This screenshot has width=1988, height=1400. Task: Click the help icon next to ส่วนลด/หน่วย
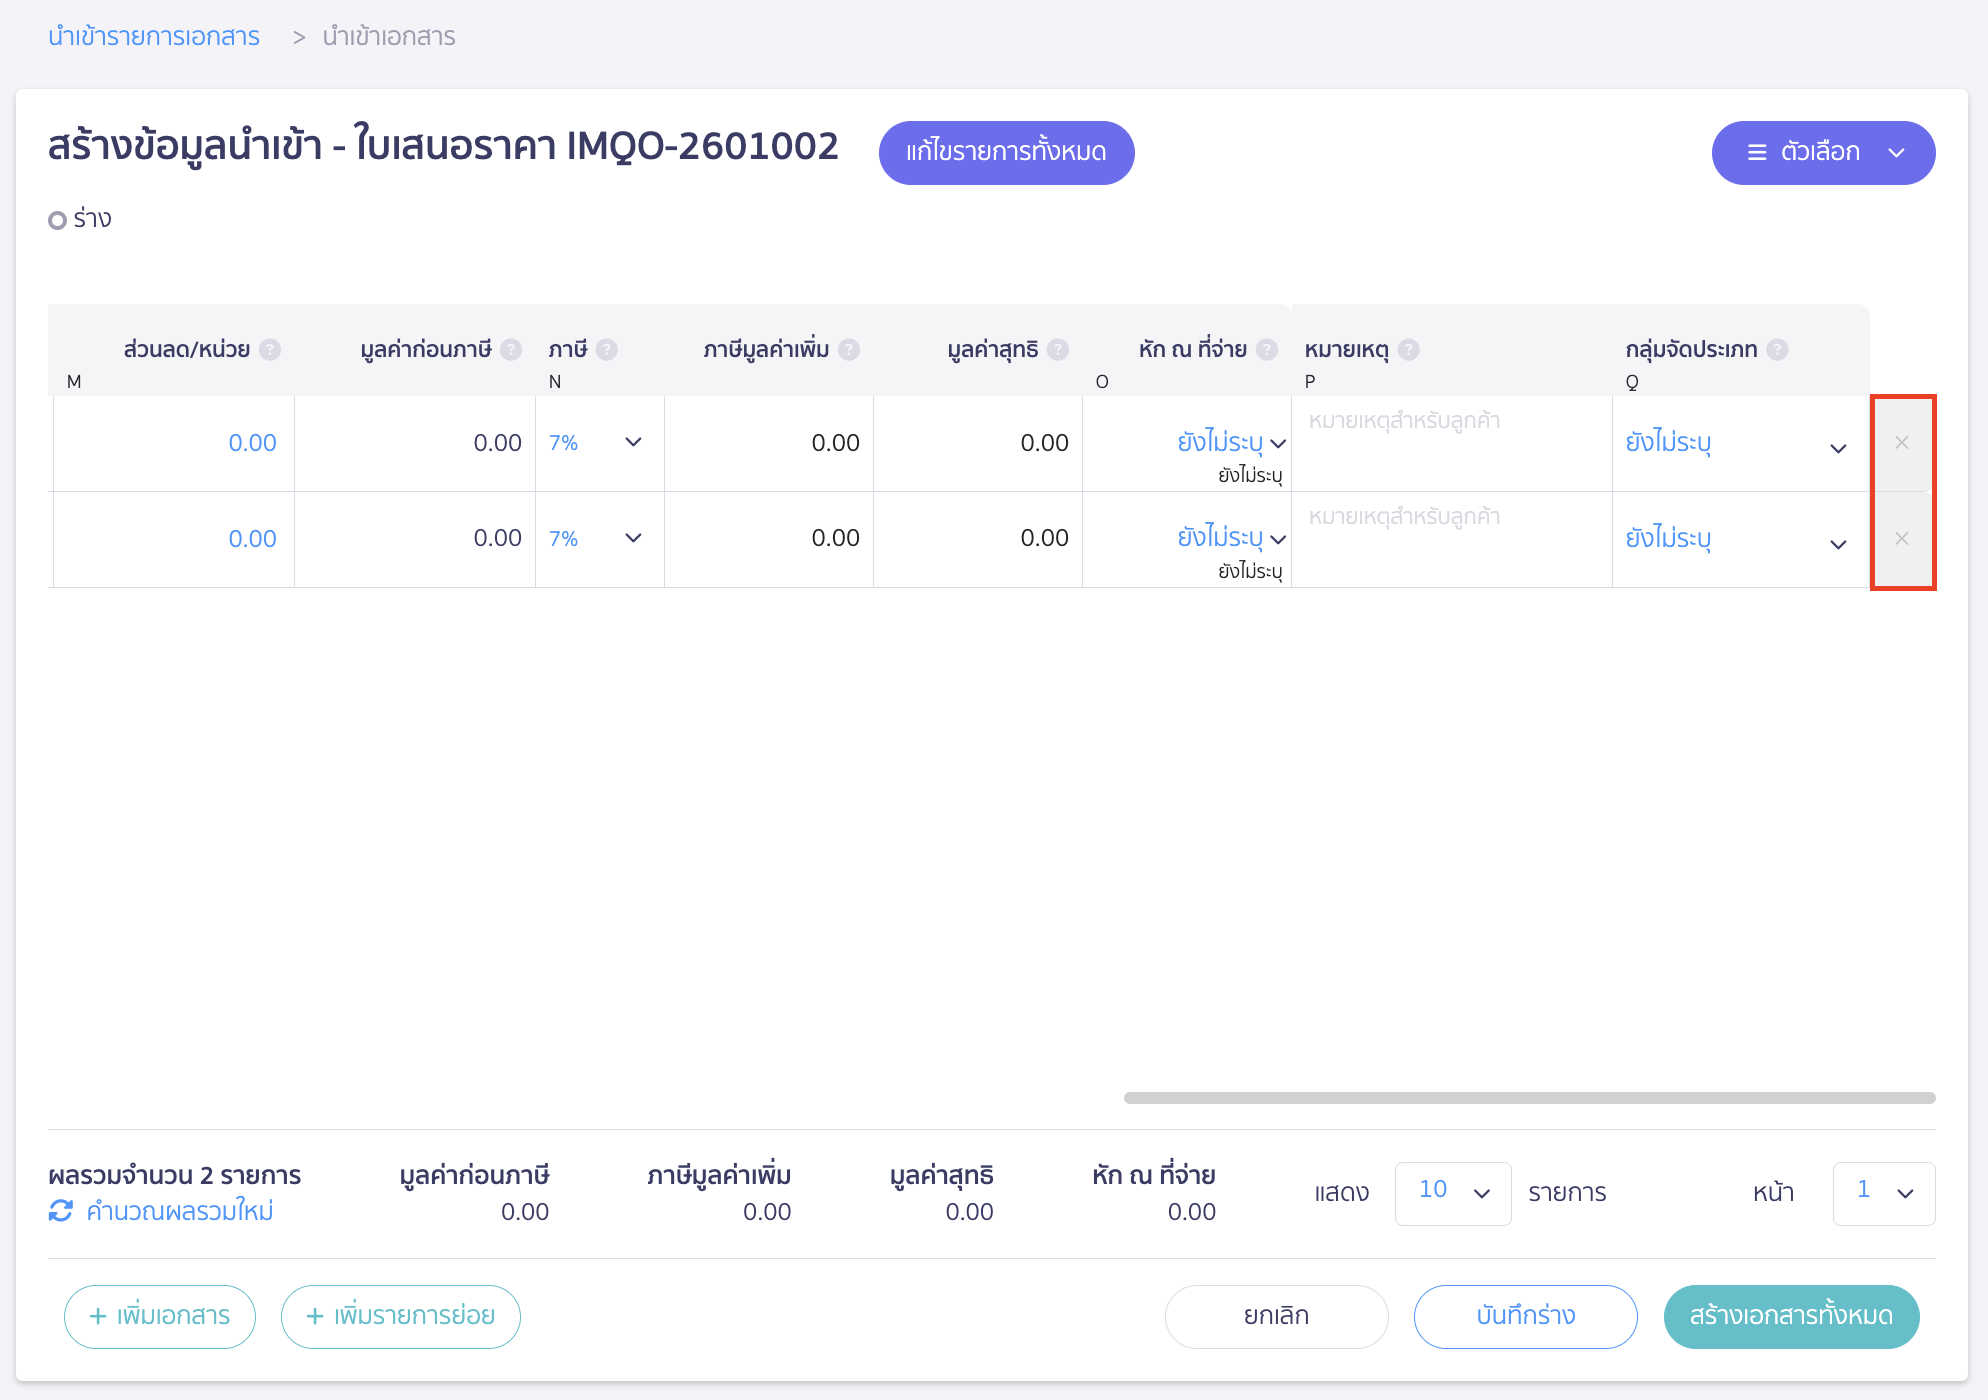[x=270, y=349]
